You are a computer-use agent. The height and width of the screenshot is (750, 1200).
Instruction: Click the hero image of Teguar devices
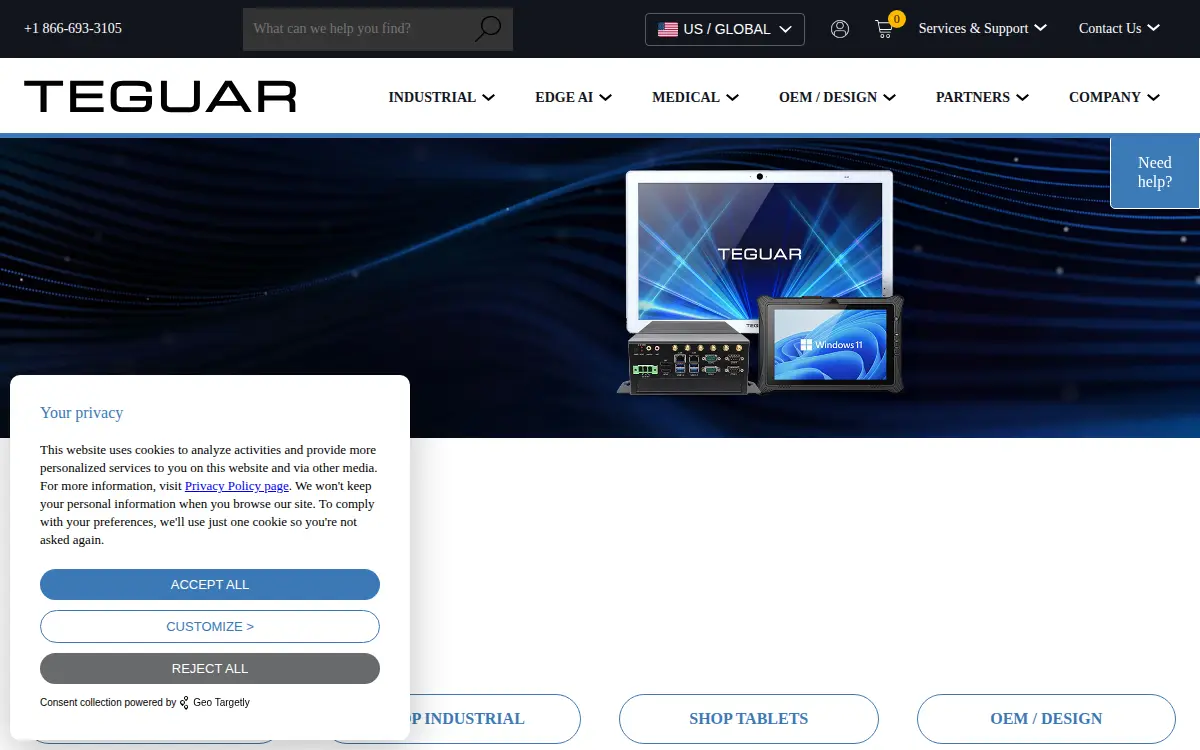coord(760,282)
